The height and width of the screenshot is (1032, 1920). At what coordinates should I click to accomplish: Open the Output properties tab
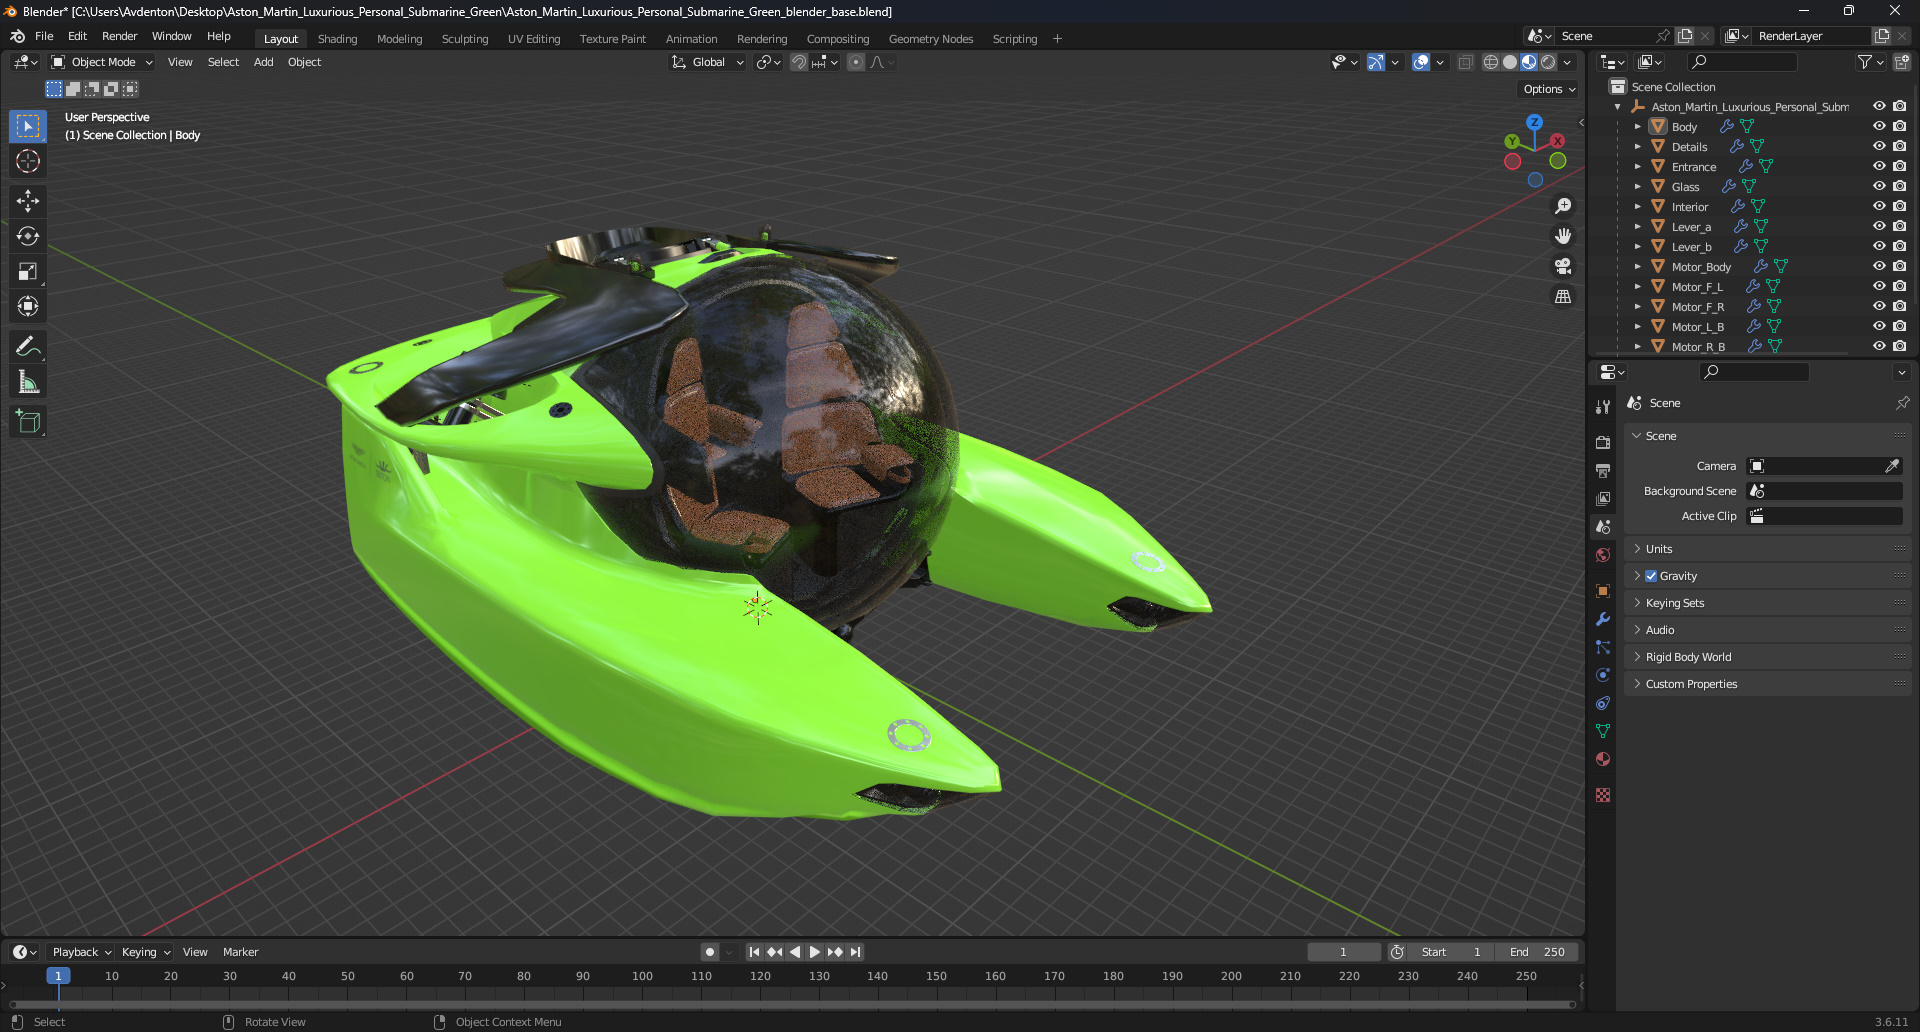(x=1603, y=470)
